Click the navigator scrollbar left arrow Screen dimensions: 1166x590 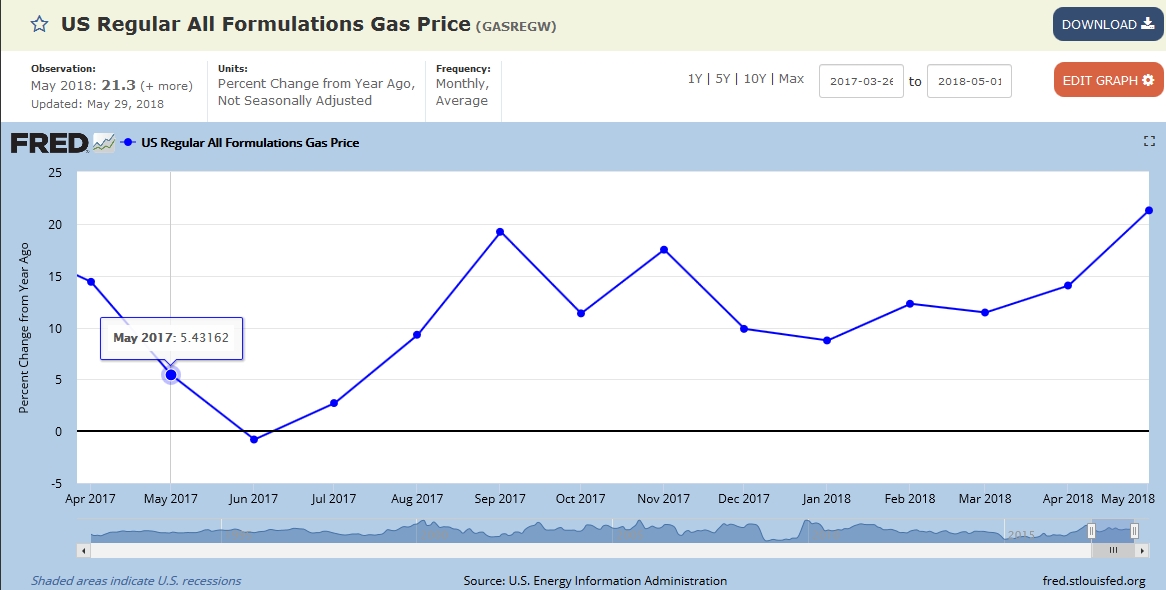84,550
